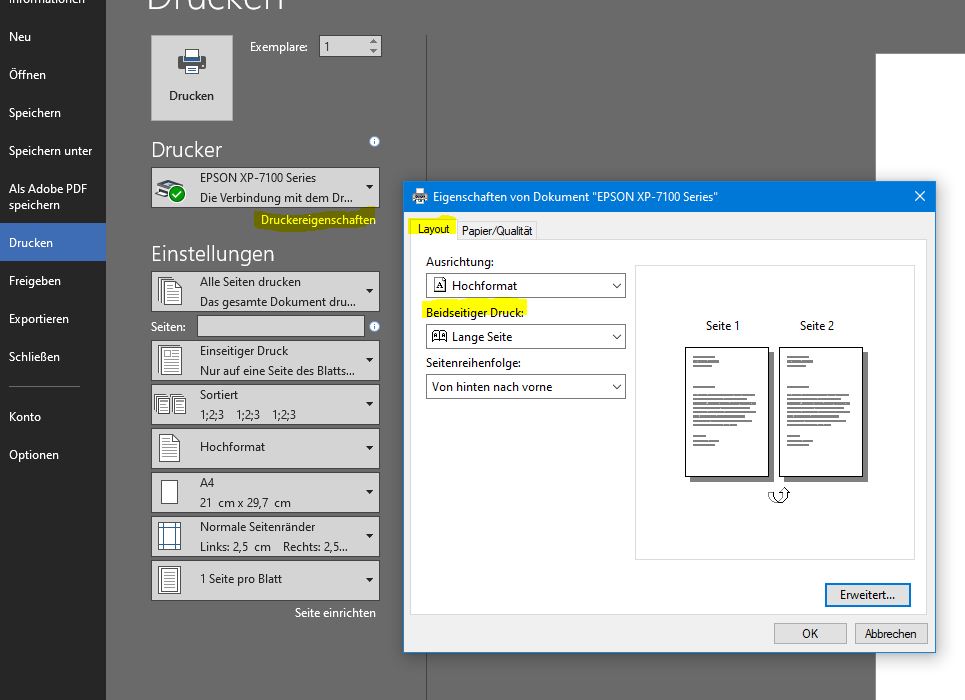Viewport: 965px width, 700px height.
Task: Close the Eigenschaften von Dokument dialog
Action: [x=919, y=196]
